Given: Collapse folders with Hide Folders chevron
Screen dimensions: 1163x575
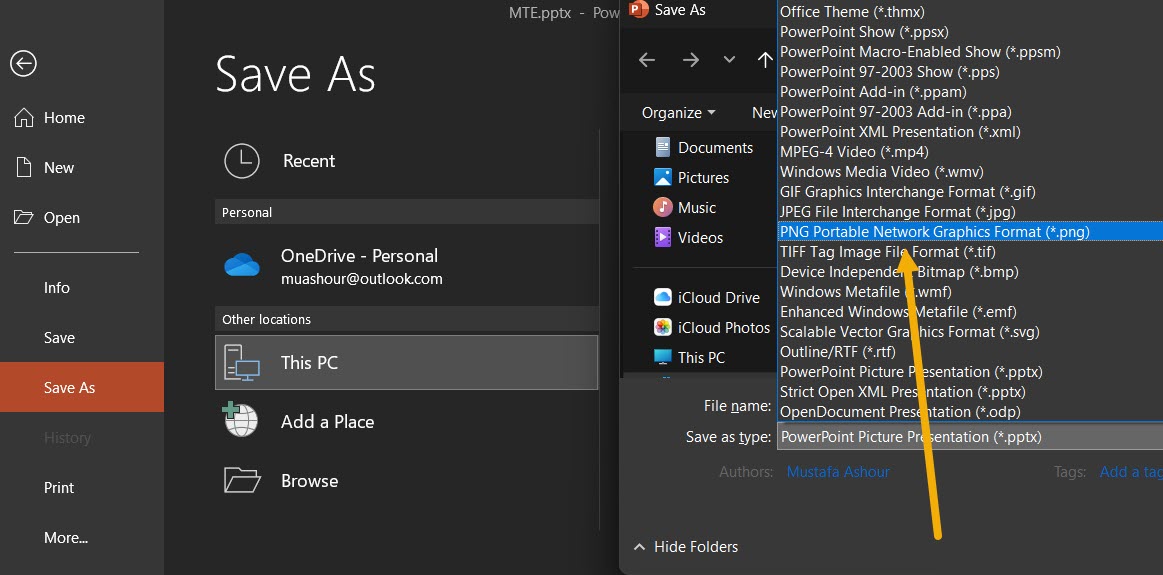Looking at the screenshot, I should (x=639, y=547).
